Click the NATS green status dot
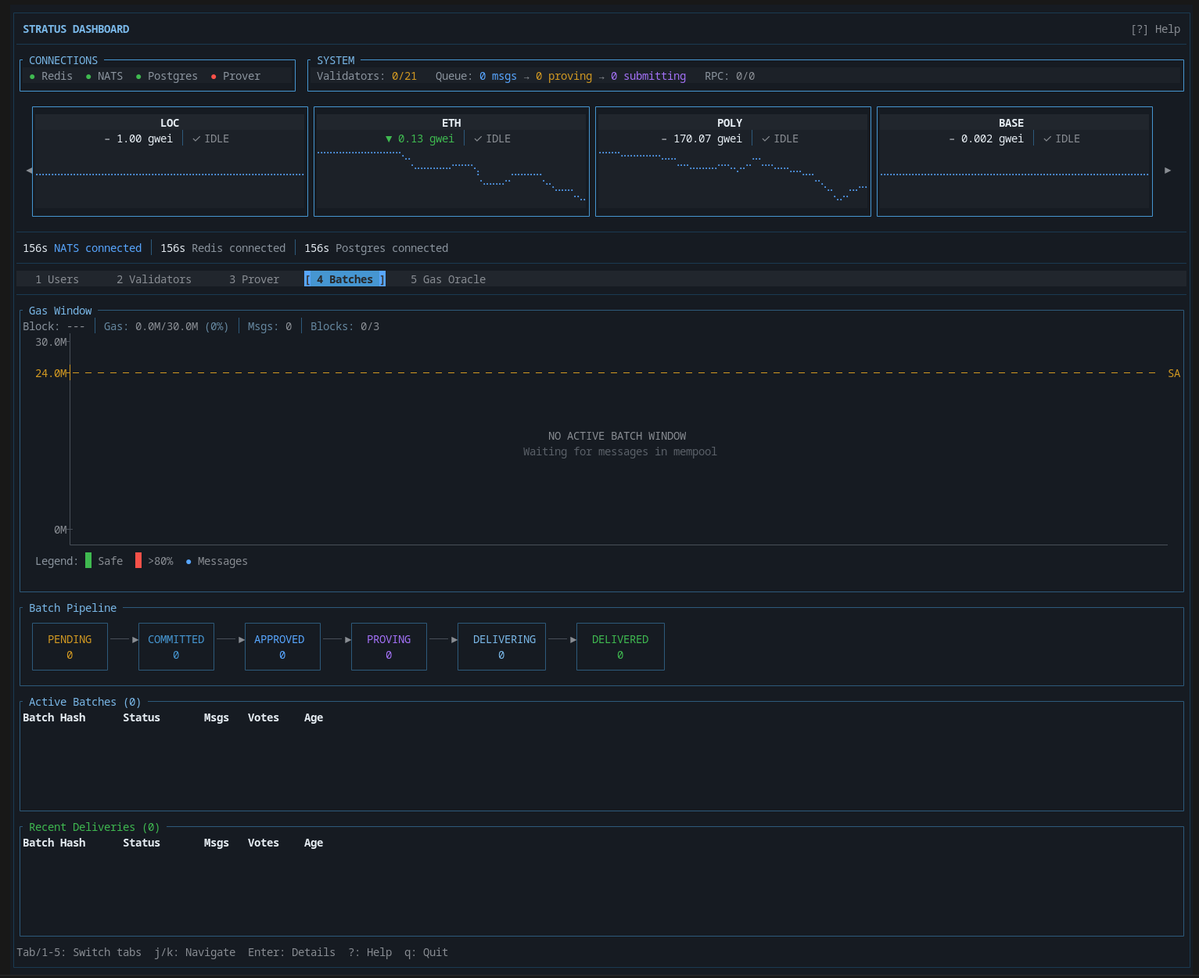 pyautogui.click(x=89, y=76)
